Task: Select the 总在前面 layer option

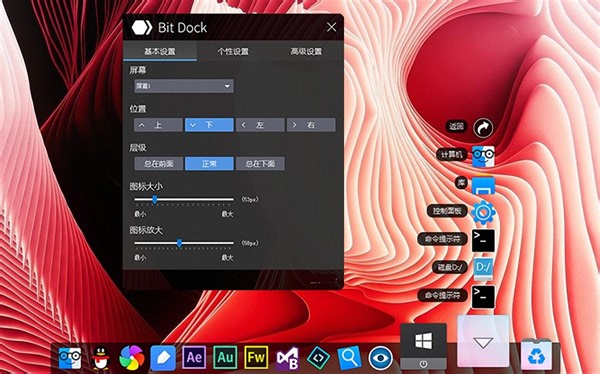Action: click(158, 163)
